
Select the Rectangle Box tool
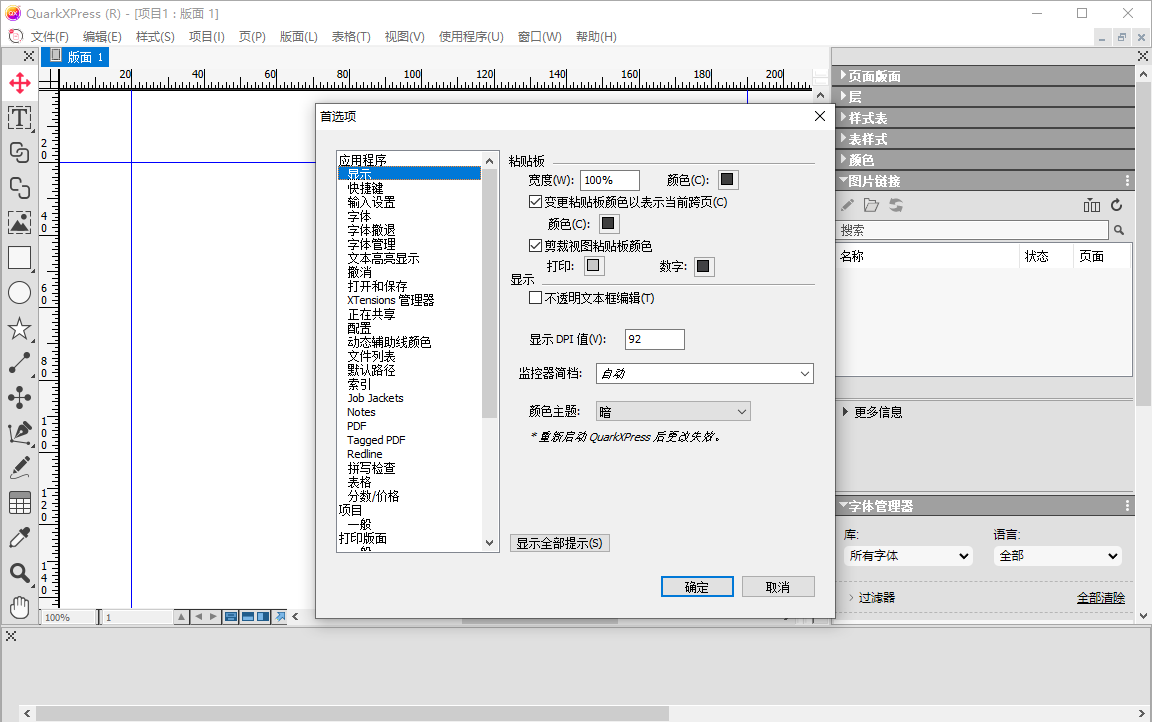20,258
